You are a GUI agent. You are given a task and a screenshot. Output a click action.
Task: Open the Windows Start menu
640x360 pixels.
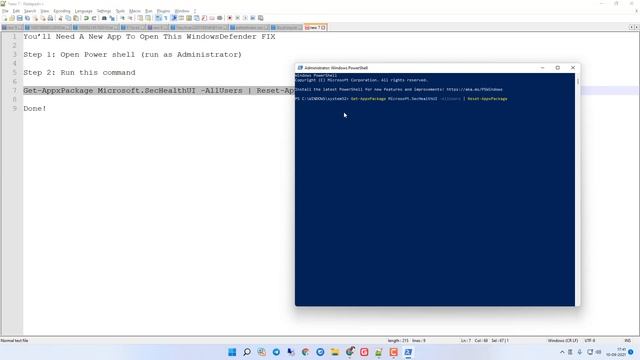click(x=232, y=352)
